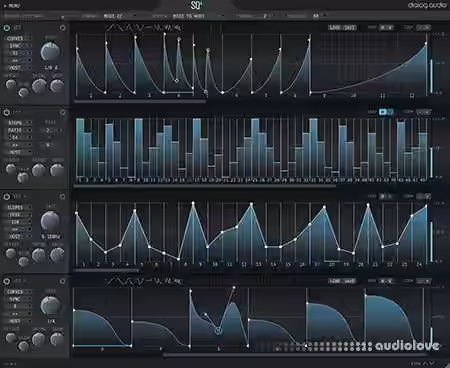
Task: Click SAVE button in first sequencer header
Action: (349, 28)
